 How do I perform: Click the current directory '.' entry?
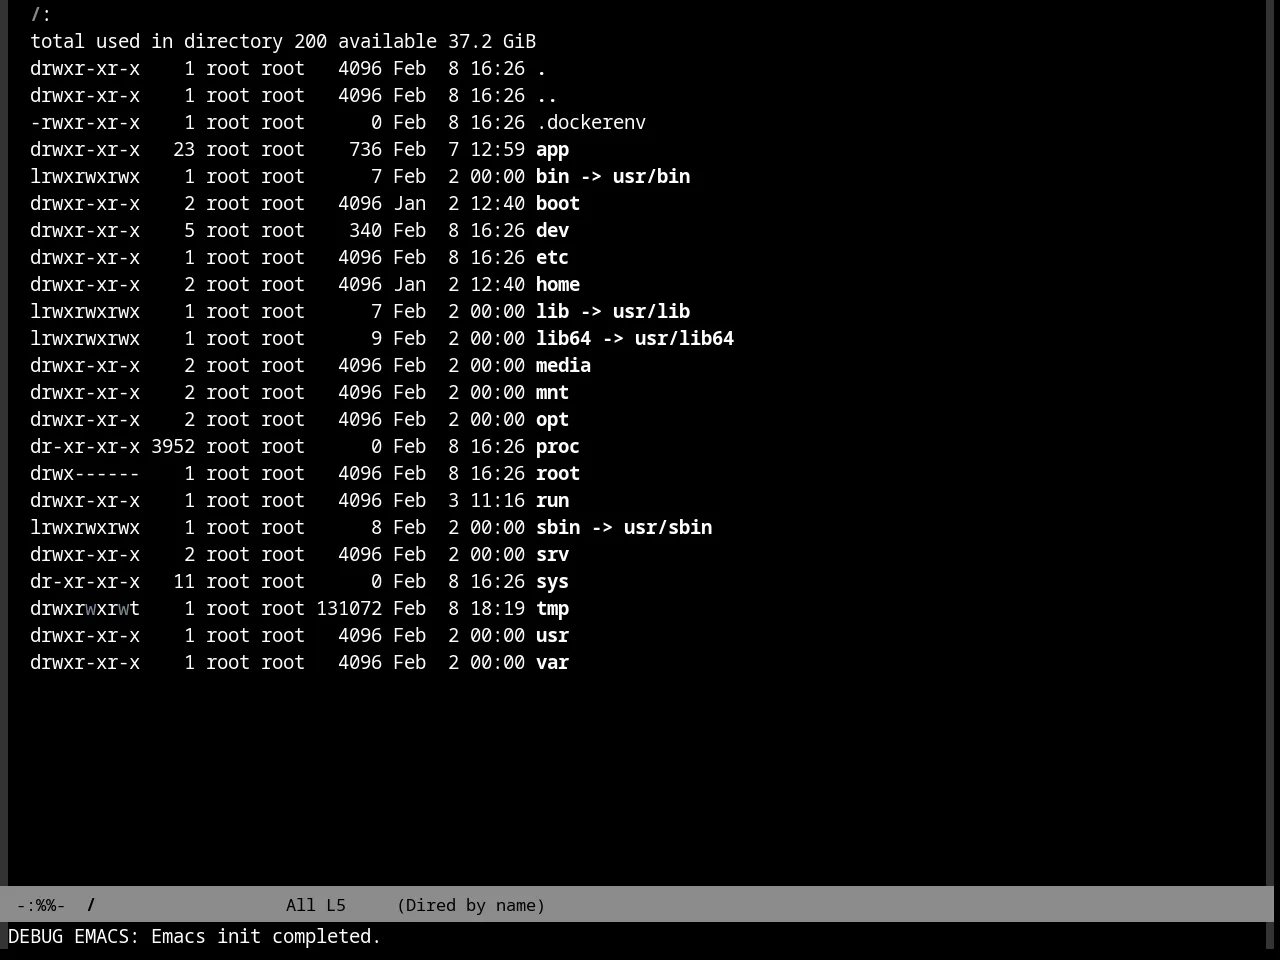pos(541,69)
